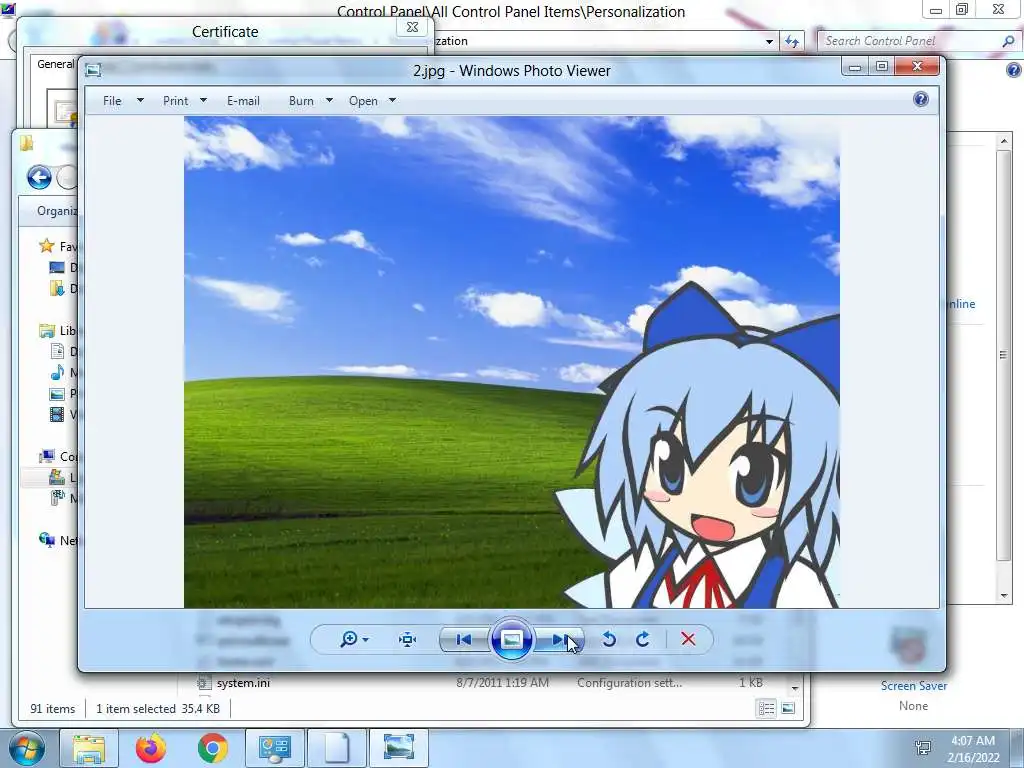The width and height of the screenshot is (1024, 768).
Task: Delete the photo with the red X
Action: point(688,639)
